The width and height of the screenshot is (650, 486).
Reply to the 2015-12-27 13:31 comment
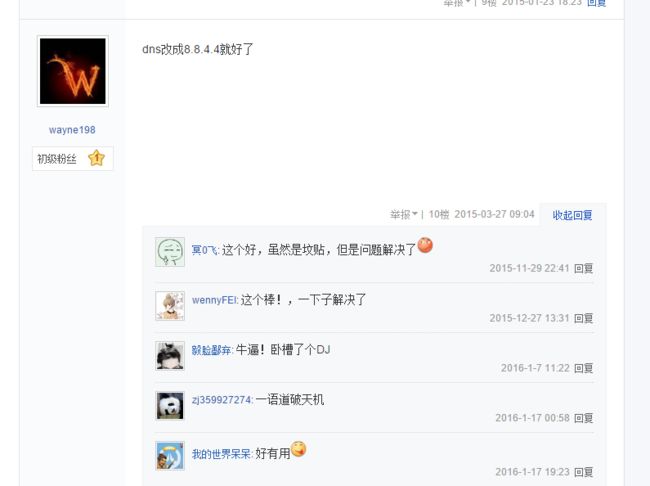point(583,318)
